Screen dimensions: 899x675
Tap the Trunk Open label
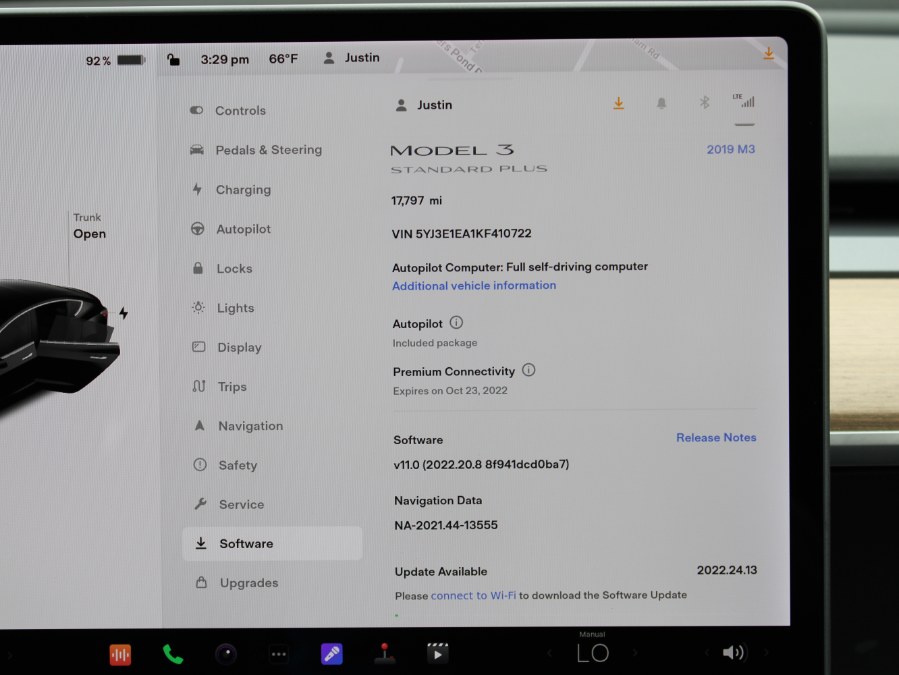tap(89, 226)
